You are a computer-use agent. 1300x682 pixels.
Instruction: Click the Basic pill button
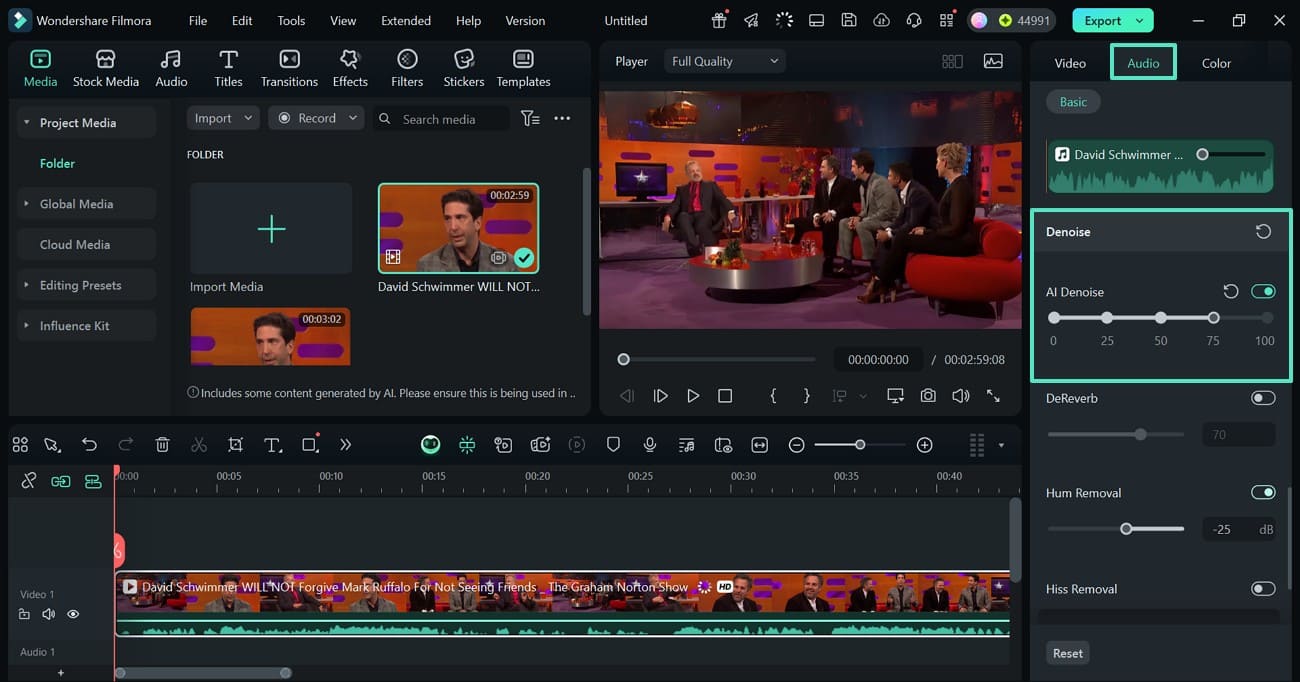click(1073, 102)
